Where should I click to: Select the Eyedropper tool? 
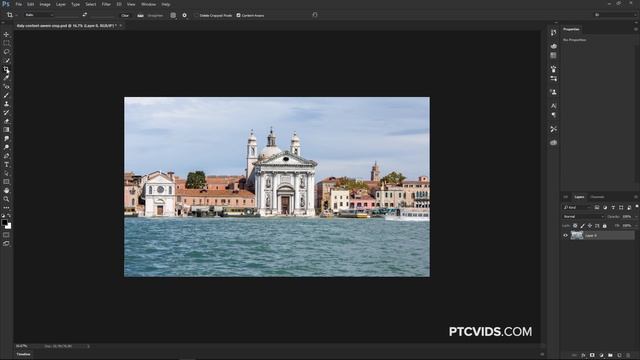[x=6, y=78]
